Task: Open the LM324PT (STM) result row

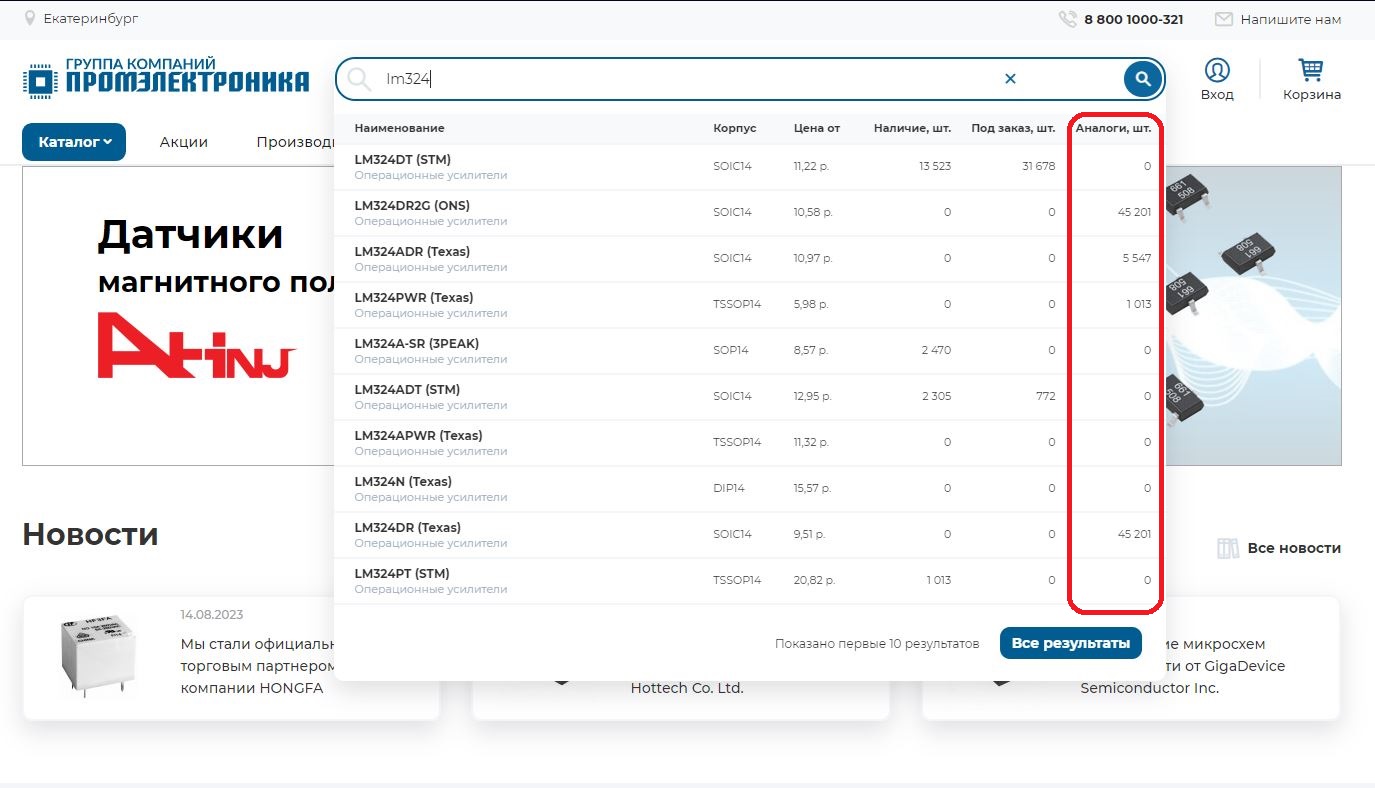Action: pyautogui.click(x=401, y=574)
